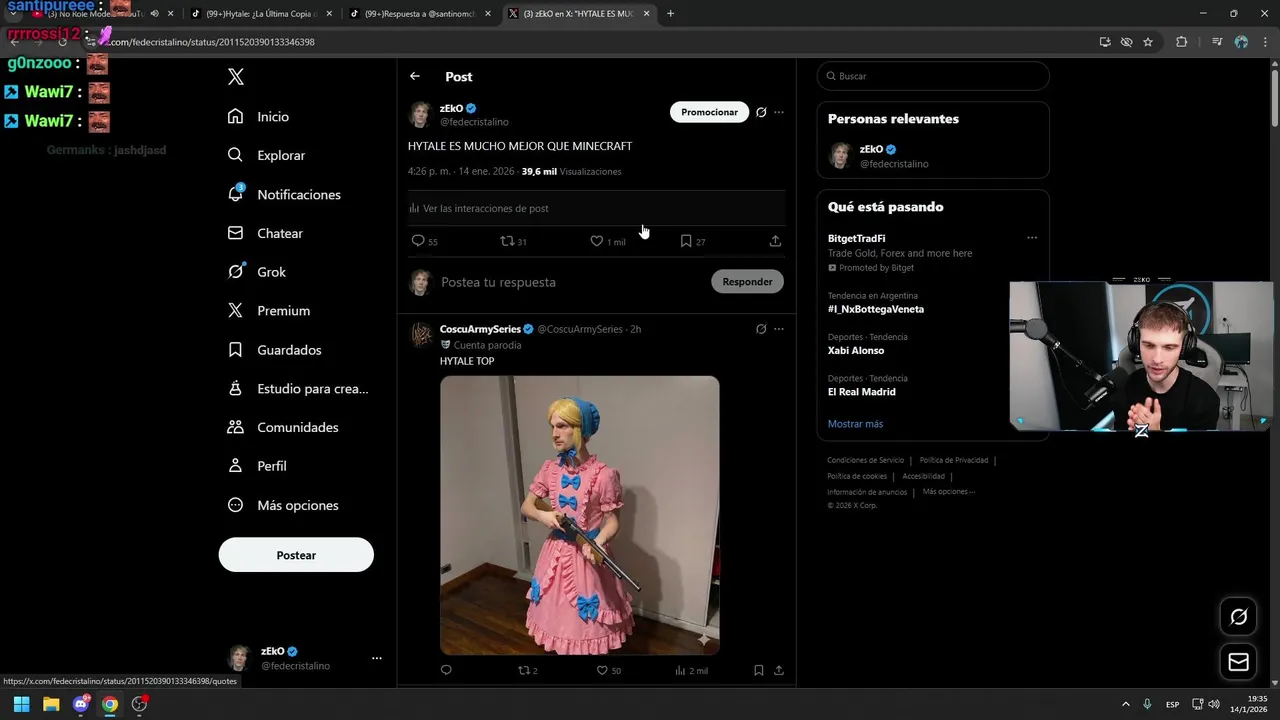Open Guardados bookmarks
The height and width of the screenshot is (720, 1280).
(275, 350)
